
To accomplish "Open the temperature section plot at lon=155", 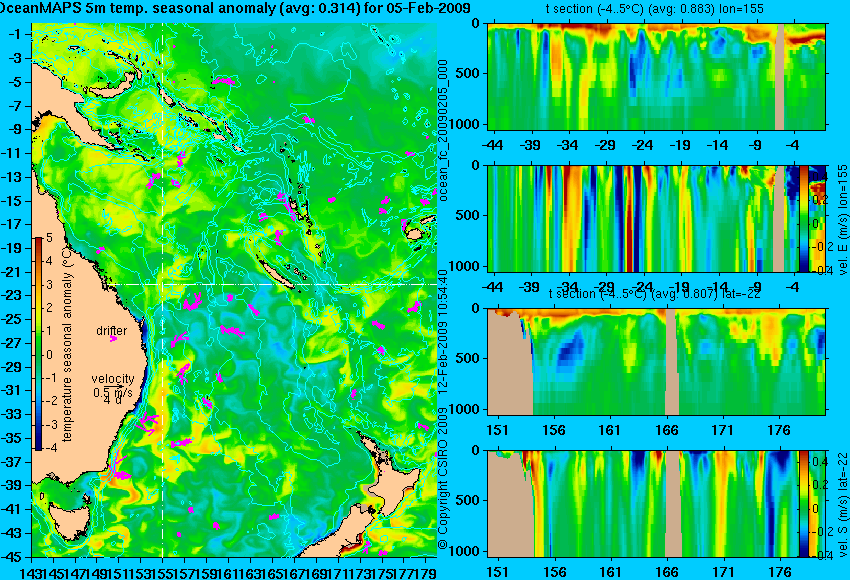I will point(656,76).
